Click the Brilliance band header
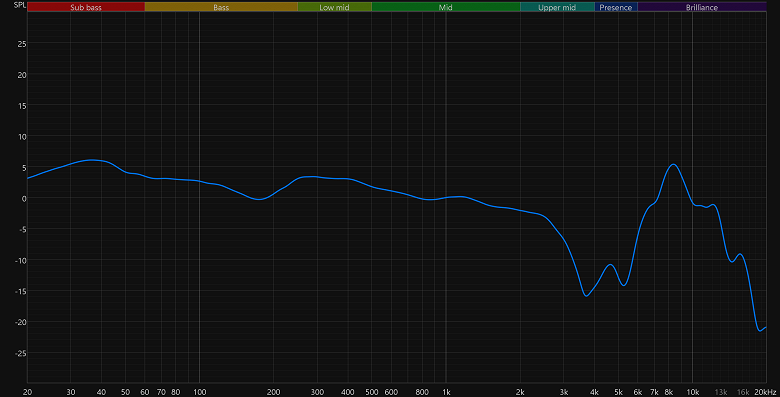The image size is (780, 397). pos(702,7)
